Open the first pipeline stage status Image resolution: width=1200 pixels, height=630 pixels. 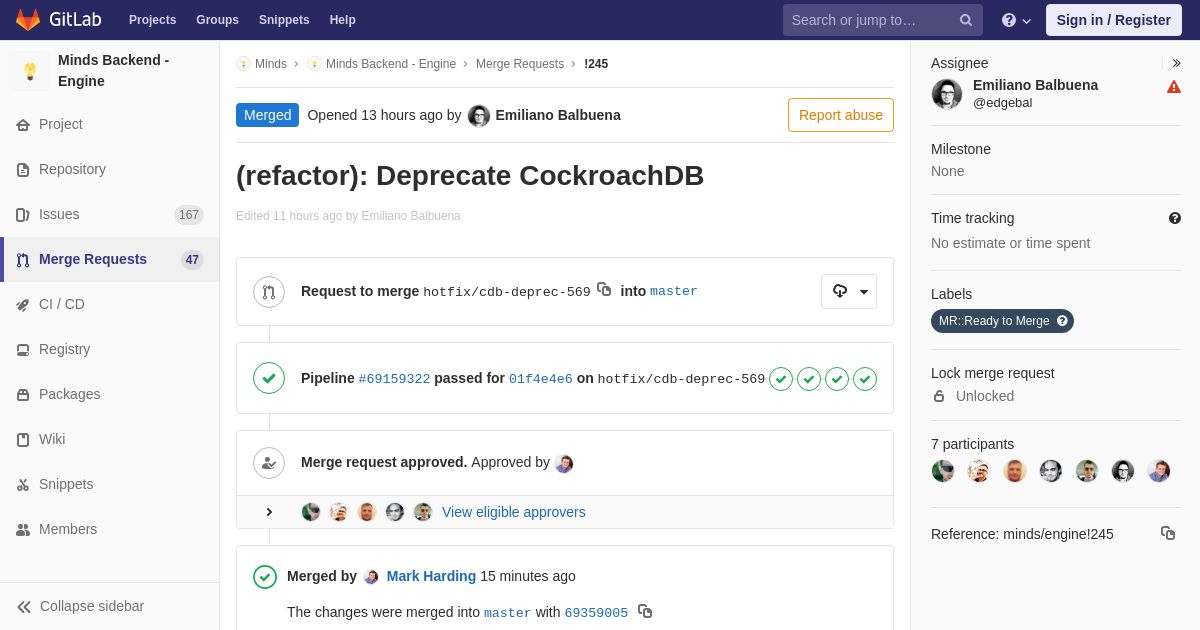click(x=781, y=379)
